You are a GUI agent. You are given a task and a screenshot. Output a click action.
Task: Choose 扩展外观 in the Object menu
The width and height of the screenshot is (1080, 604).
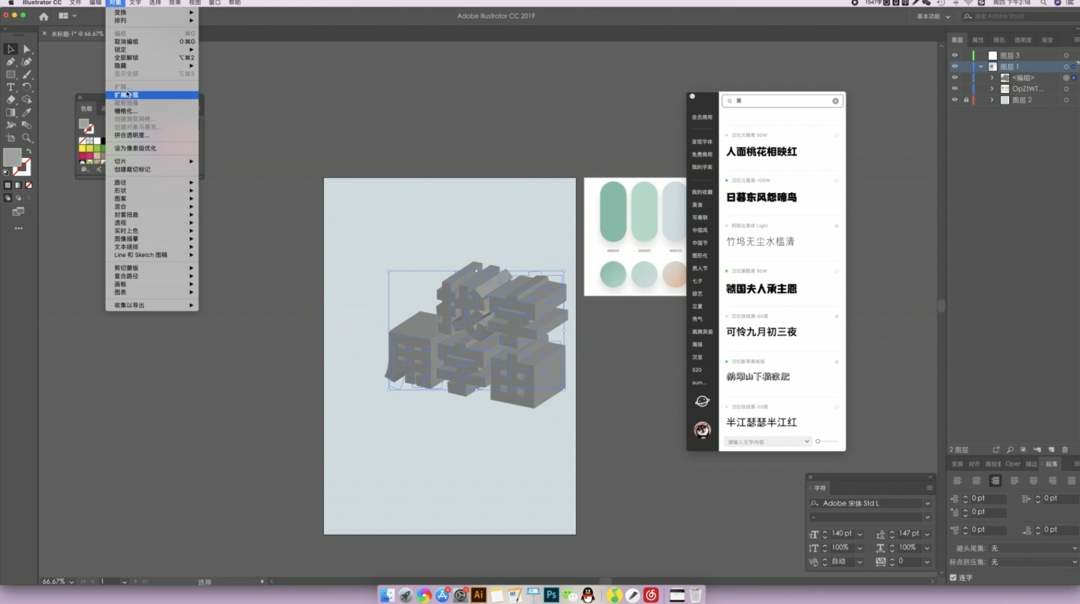coord(127,95)
